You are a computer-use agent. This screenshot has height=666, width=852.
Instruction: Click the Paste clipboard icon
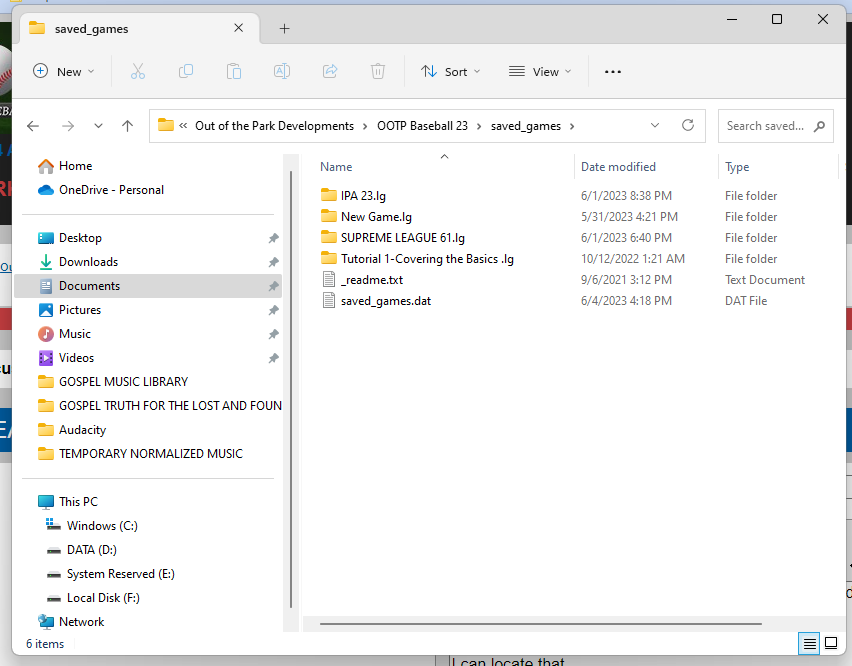[234, 71]
